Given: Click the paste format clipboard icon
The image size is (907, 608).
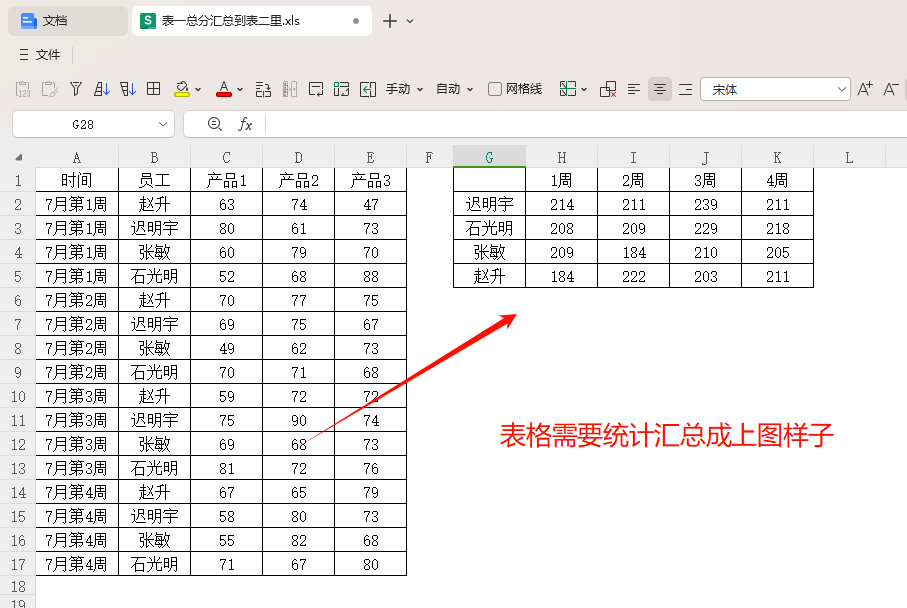Looking at the screenshot, I should (x=50, y=89).
